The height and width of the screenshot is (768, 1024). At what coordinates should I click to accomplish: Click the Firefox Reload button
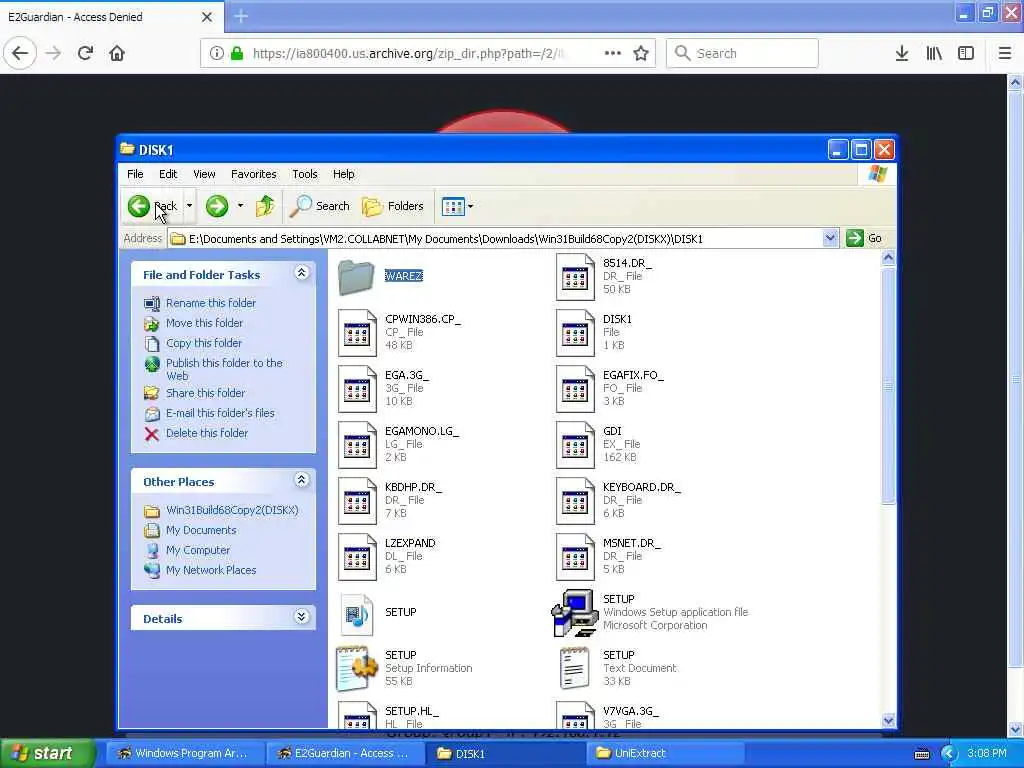86,53
